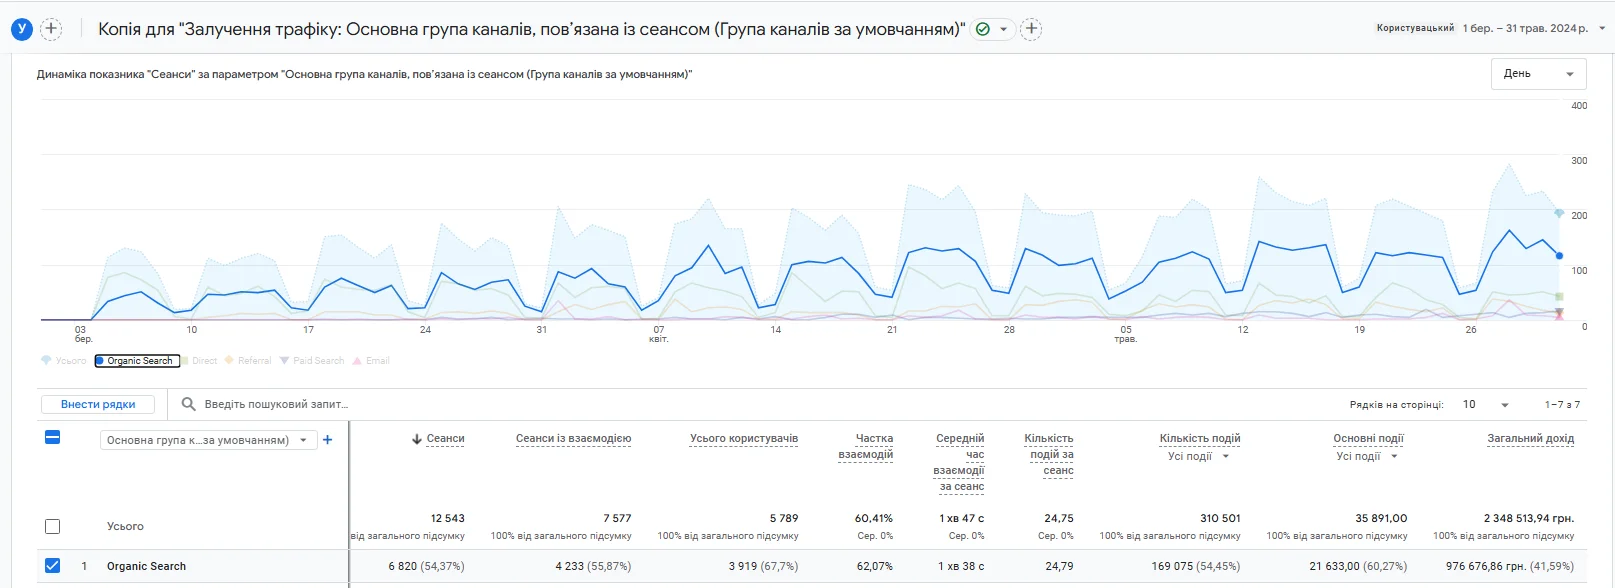Click the blue 'У' segment badge

[21, 29]
